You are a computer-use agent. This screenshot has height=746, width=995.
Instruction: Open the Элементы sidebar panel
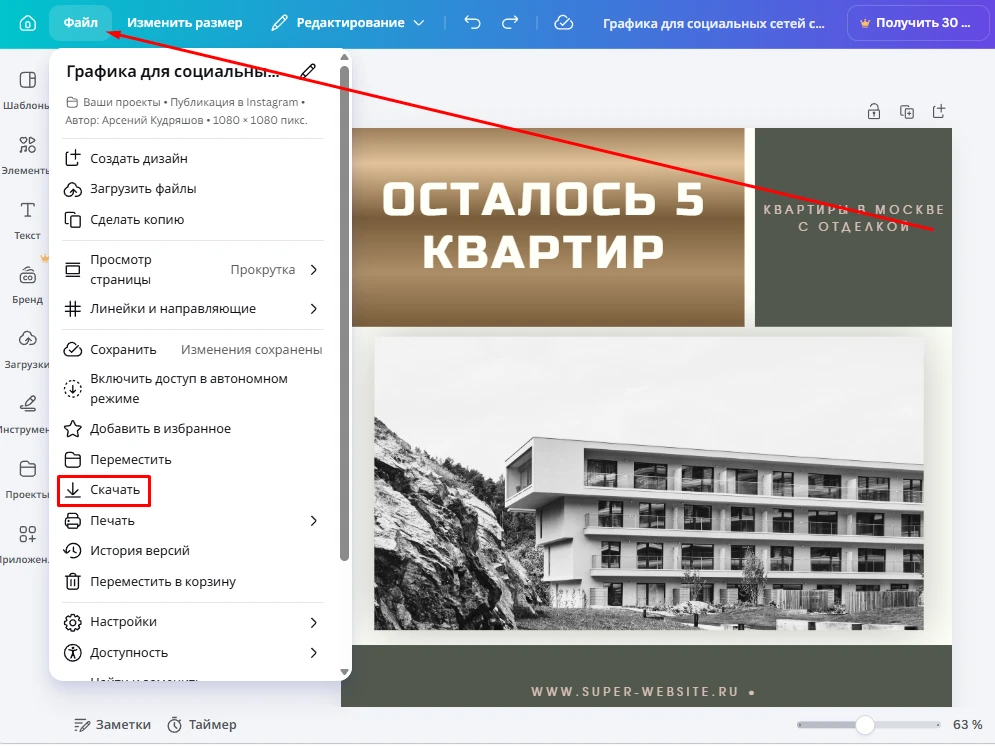[x=27, y=155]
